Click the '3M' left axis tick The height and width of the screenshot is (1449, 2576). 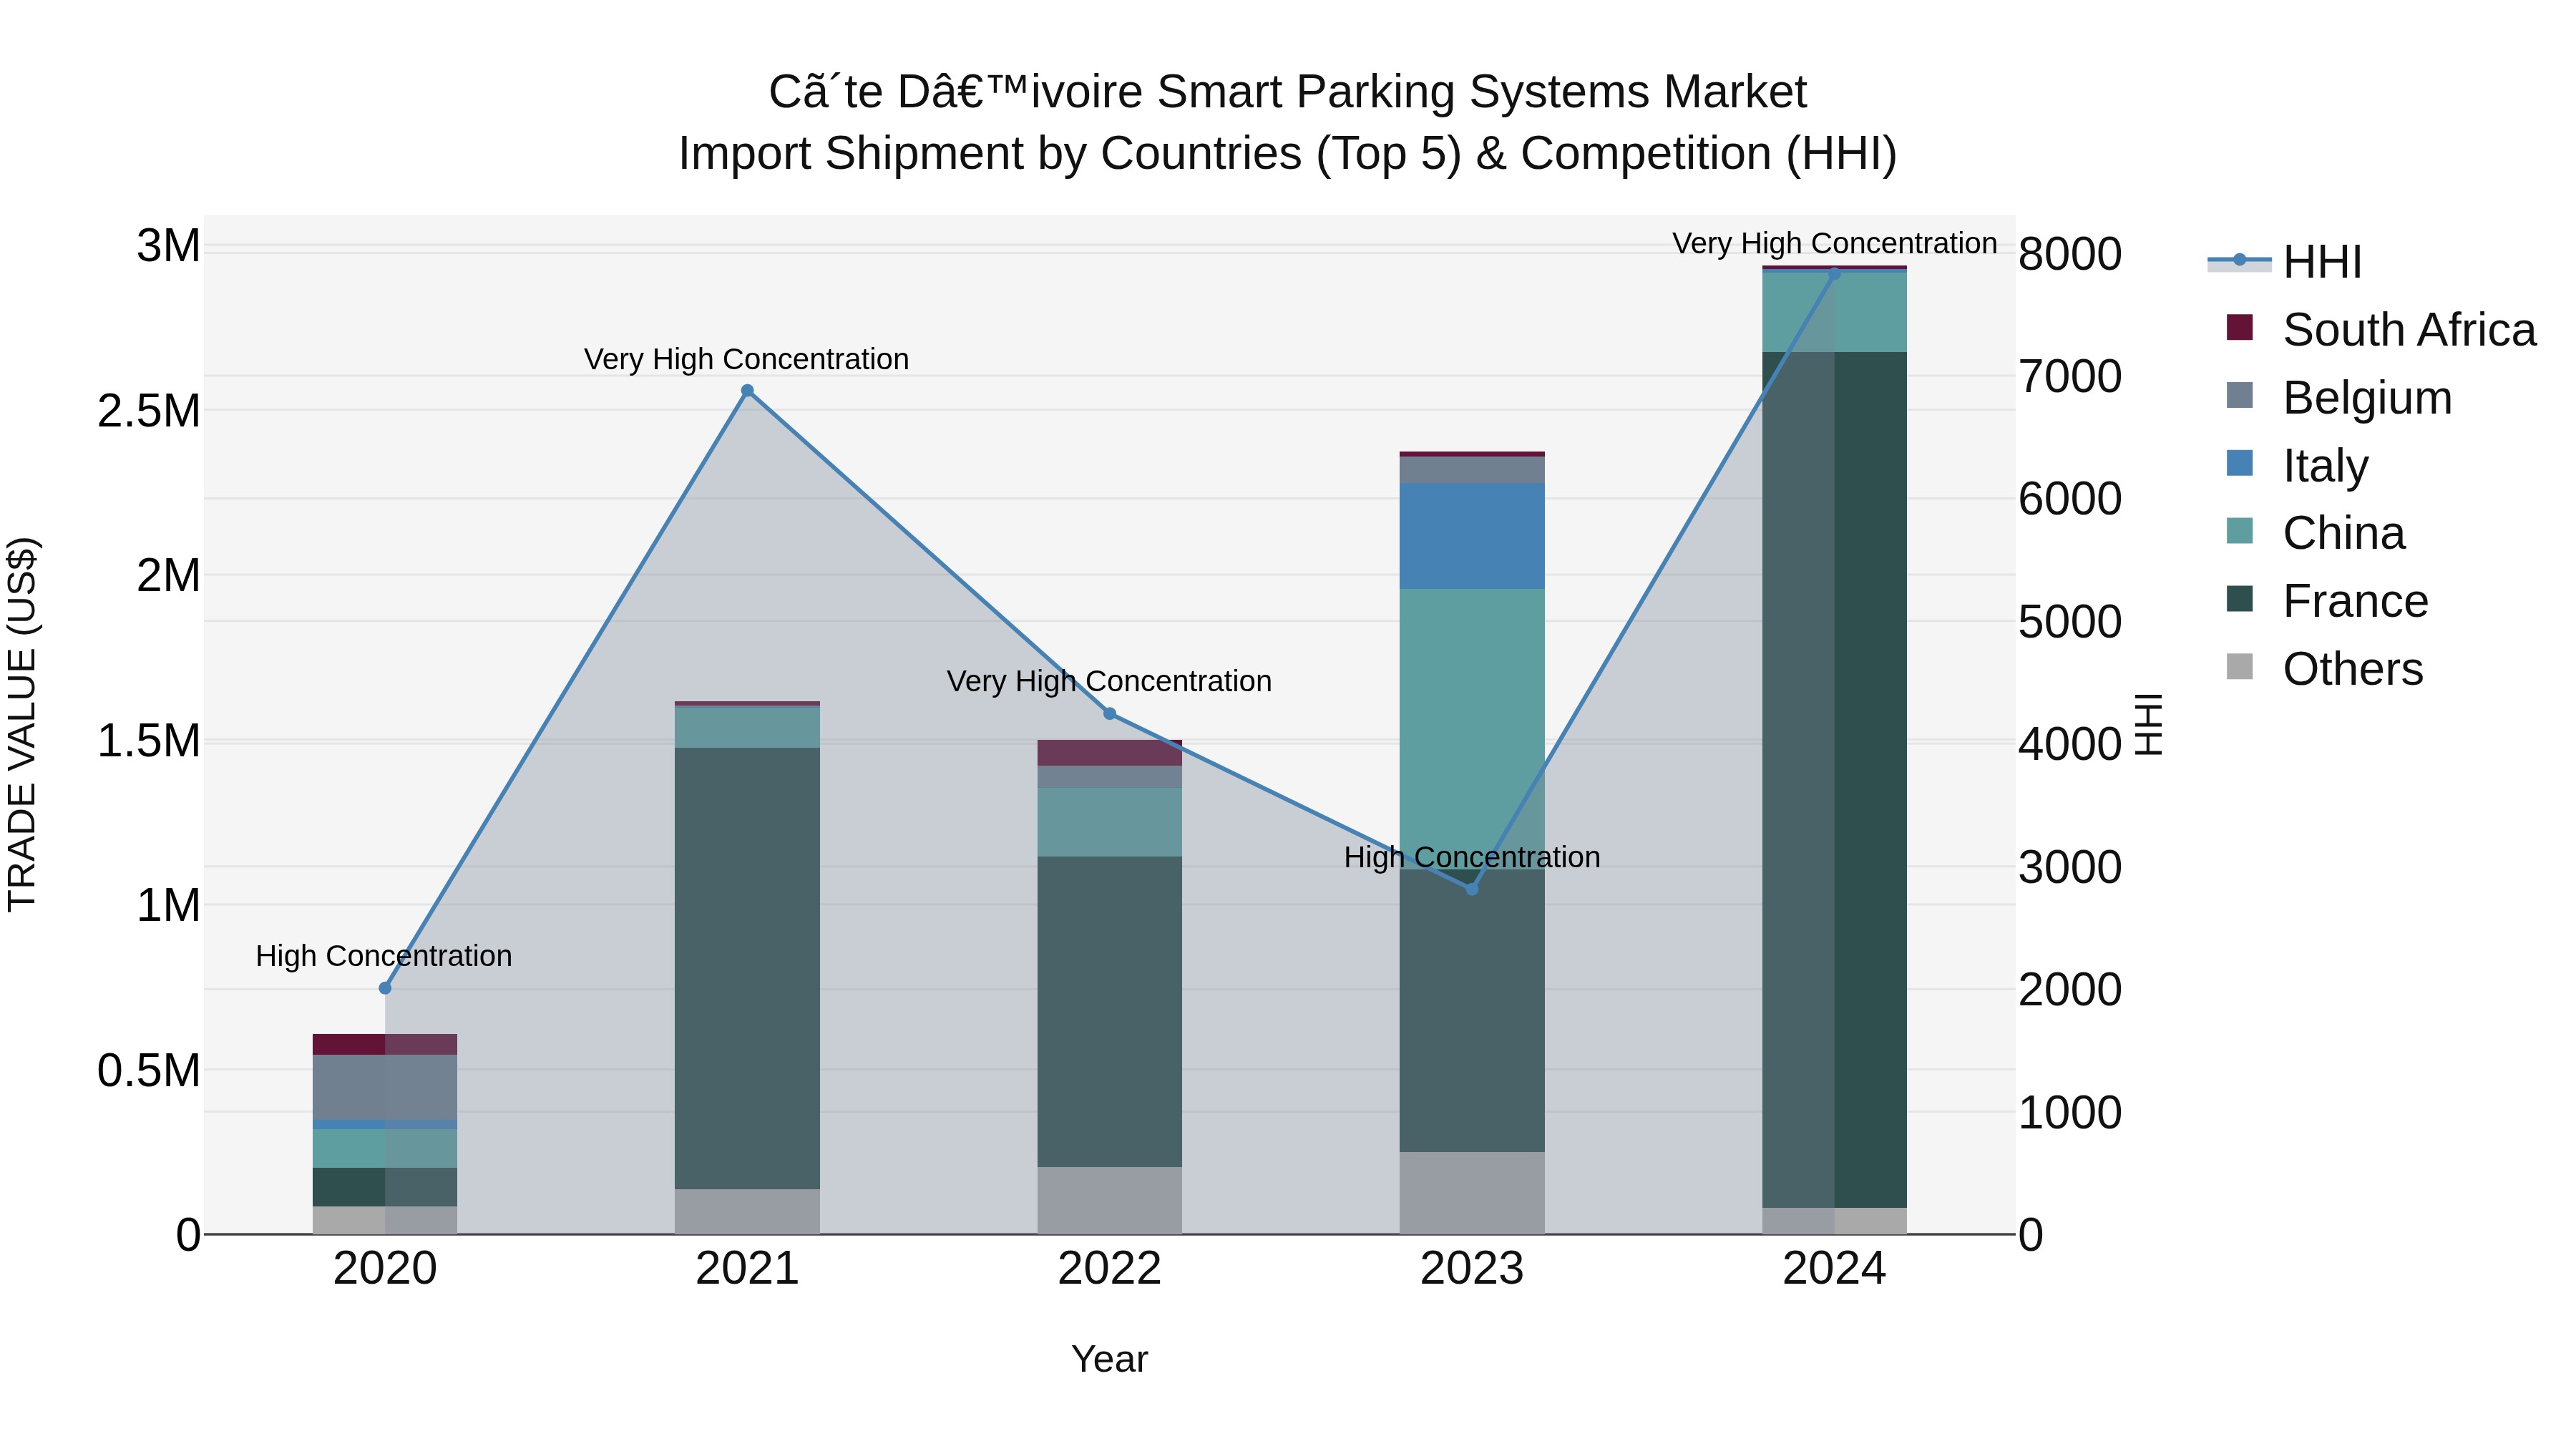pos(169,246)
